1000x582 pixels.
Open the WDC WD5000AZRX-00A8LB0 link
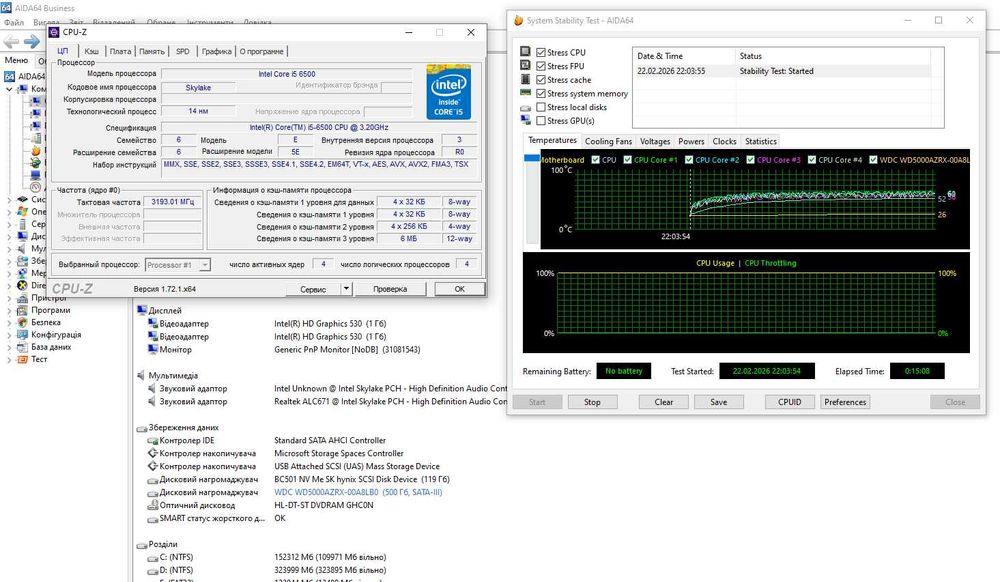click(358, 492)
